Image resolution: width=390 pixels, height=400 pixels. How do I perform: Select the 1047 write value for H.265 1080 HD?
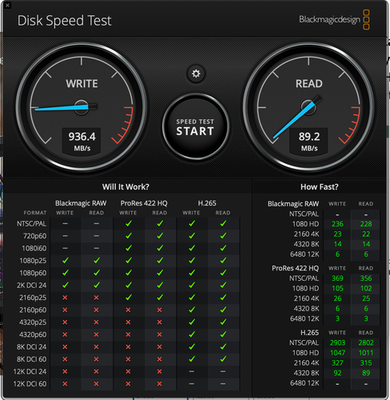click(337, 353)
